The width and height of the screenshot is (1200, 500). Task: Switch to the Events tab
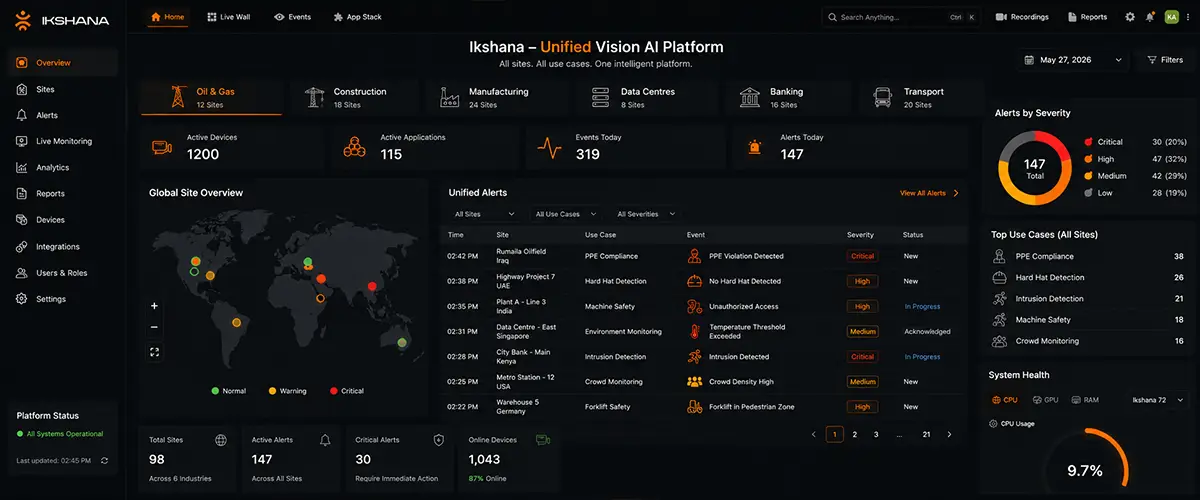click(x=293, y=17)
